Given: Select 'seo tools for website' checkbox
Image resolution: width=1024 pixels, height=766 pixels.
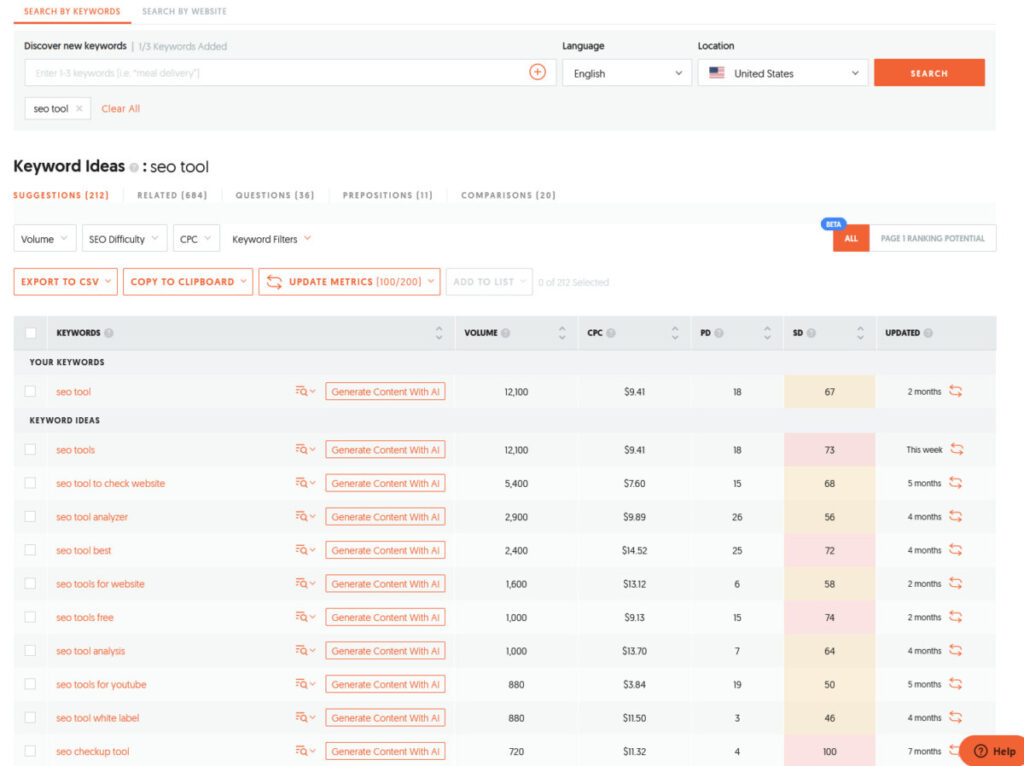Looking at the screenshot, I should (x=30, y=583).
